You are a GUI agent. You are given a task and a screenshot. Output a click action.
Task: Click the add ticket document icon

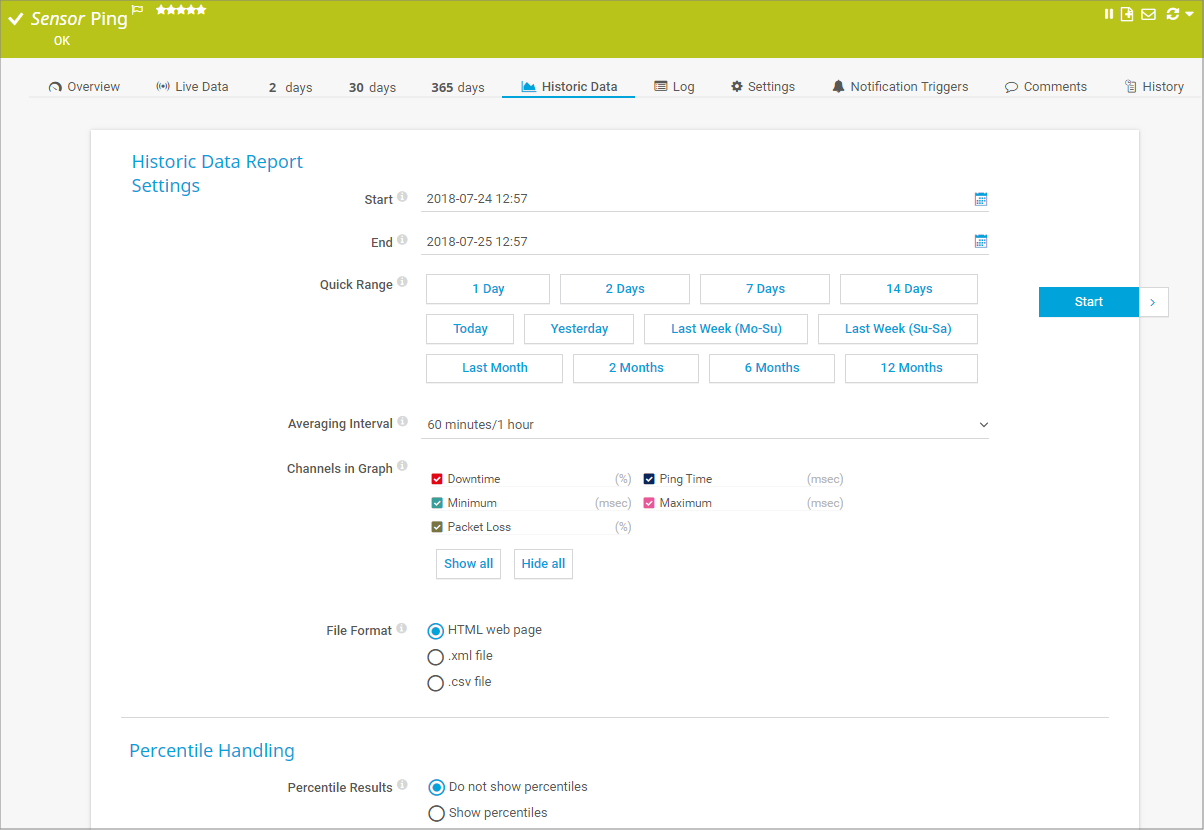1127,14
